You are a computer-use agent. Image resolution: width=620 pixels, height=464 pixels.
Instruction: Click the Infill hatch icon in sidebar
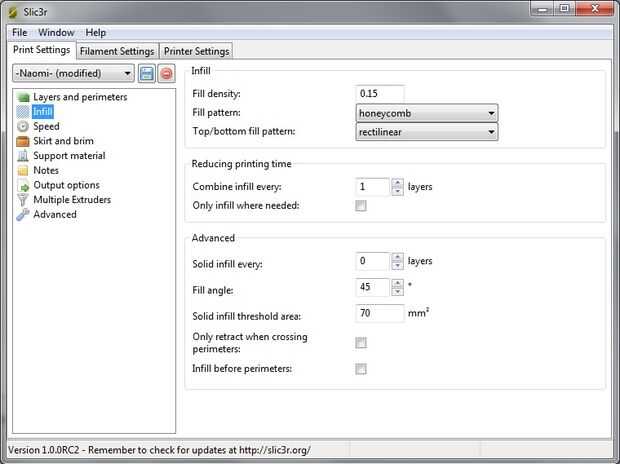[x=23, y=112]
